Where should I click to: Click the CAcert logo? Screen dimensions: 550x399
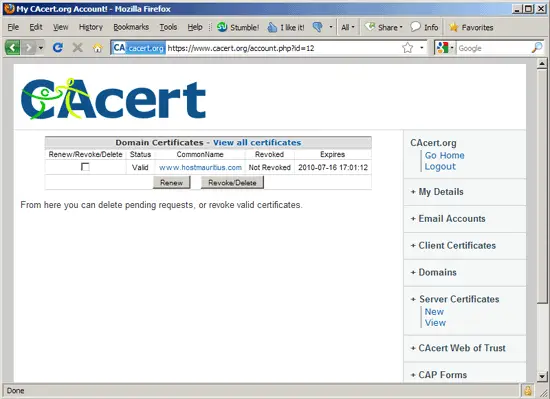tap(113, 99)
